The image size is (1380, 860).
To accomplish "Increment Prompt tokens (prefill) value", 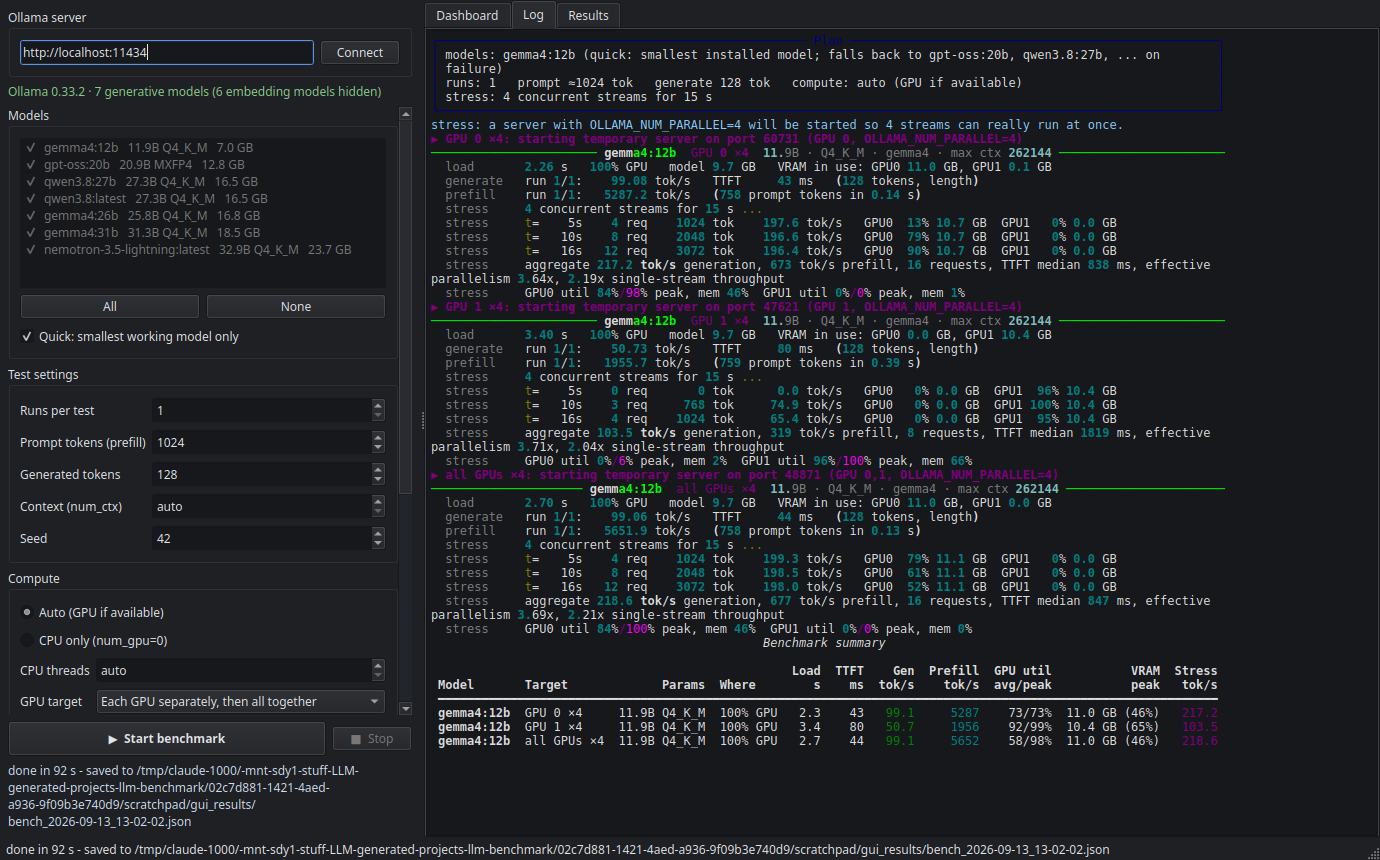I will [378, 437].
